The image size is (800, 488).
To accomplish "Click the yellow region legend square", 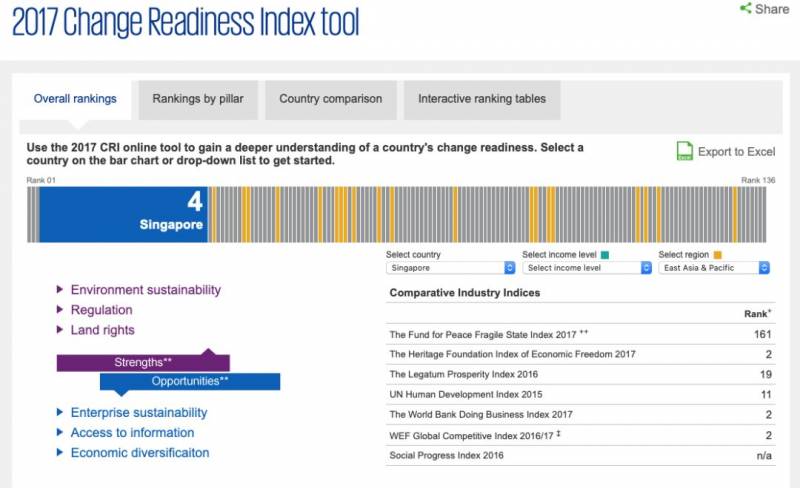I will pos(716,255).
